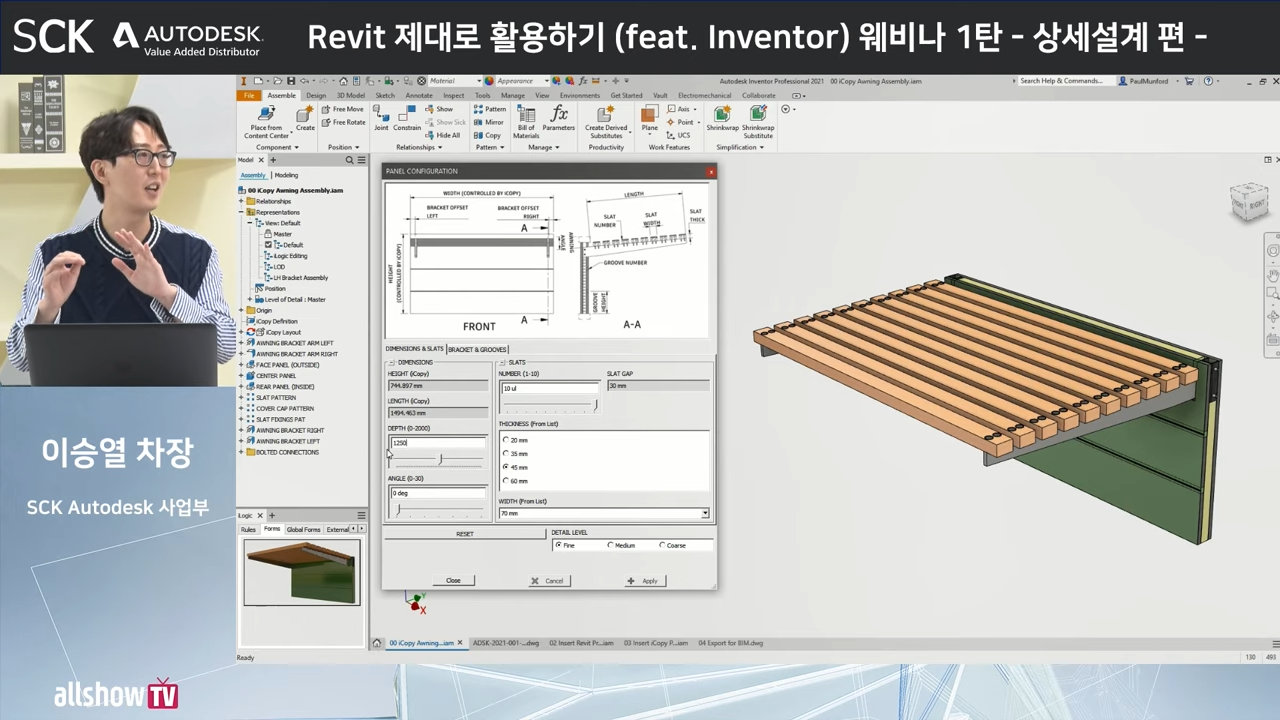Click the Free Move tool
Viewport: 1280px width, 720px height.
click(342, 109)
